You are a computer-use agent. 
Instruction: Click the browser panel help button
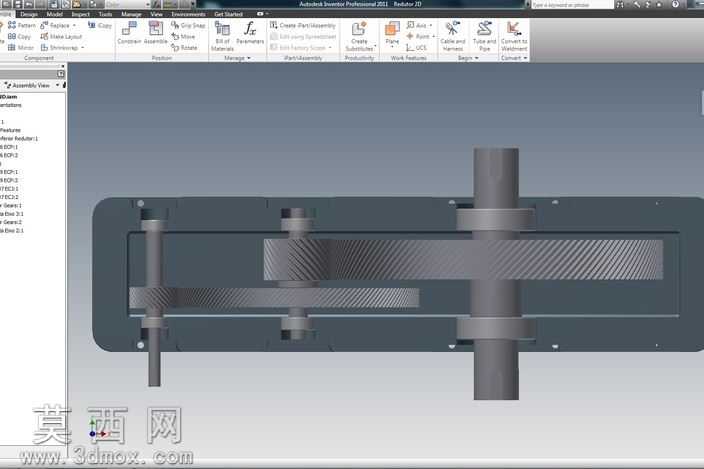[61, 74]
